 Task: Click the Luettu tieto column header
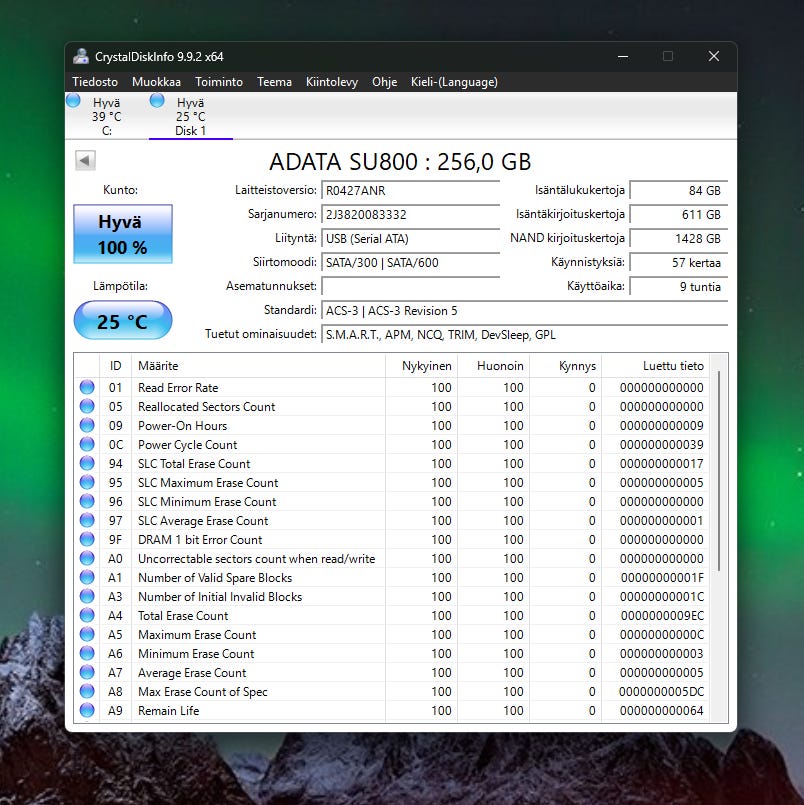coord(656,366)
